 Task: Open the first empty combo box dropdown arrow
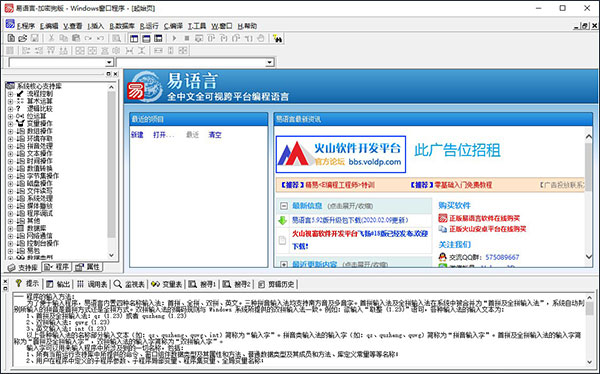[109, 62]
